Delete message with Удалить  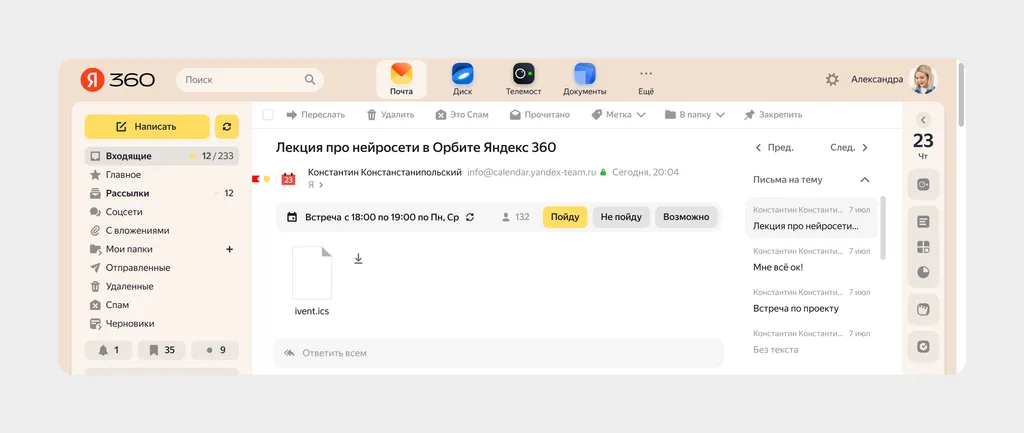[x=391, y=115]
